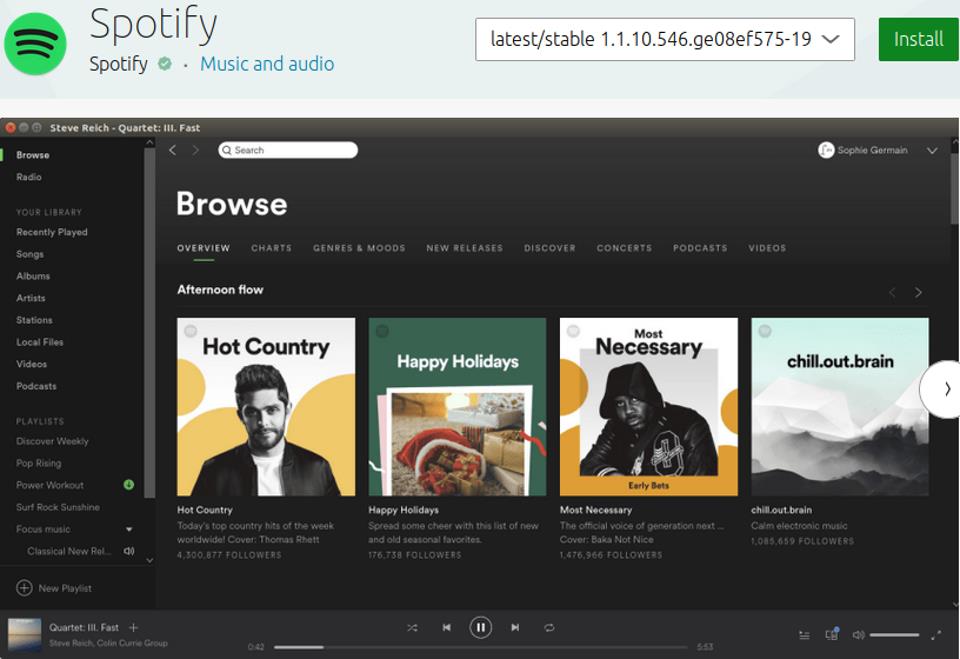Image resolution: width=960 pixels, height=659 pixels.
Task: Skip to next track
Action: 515,628
